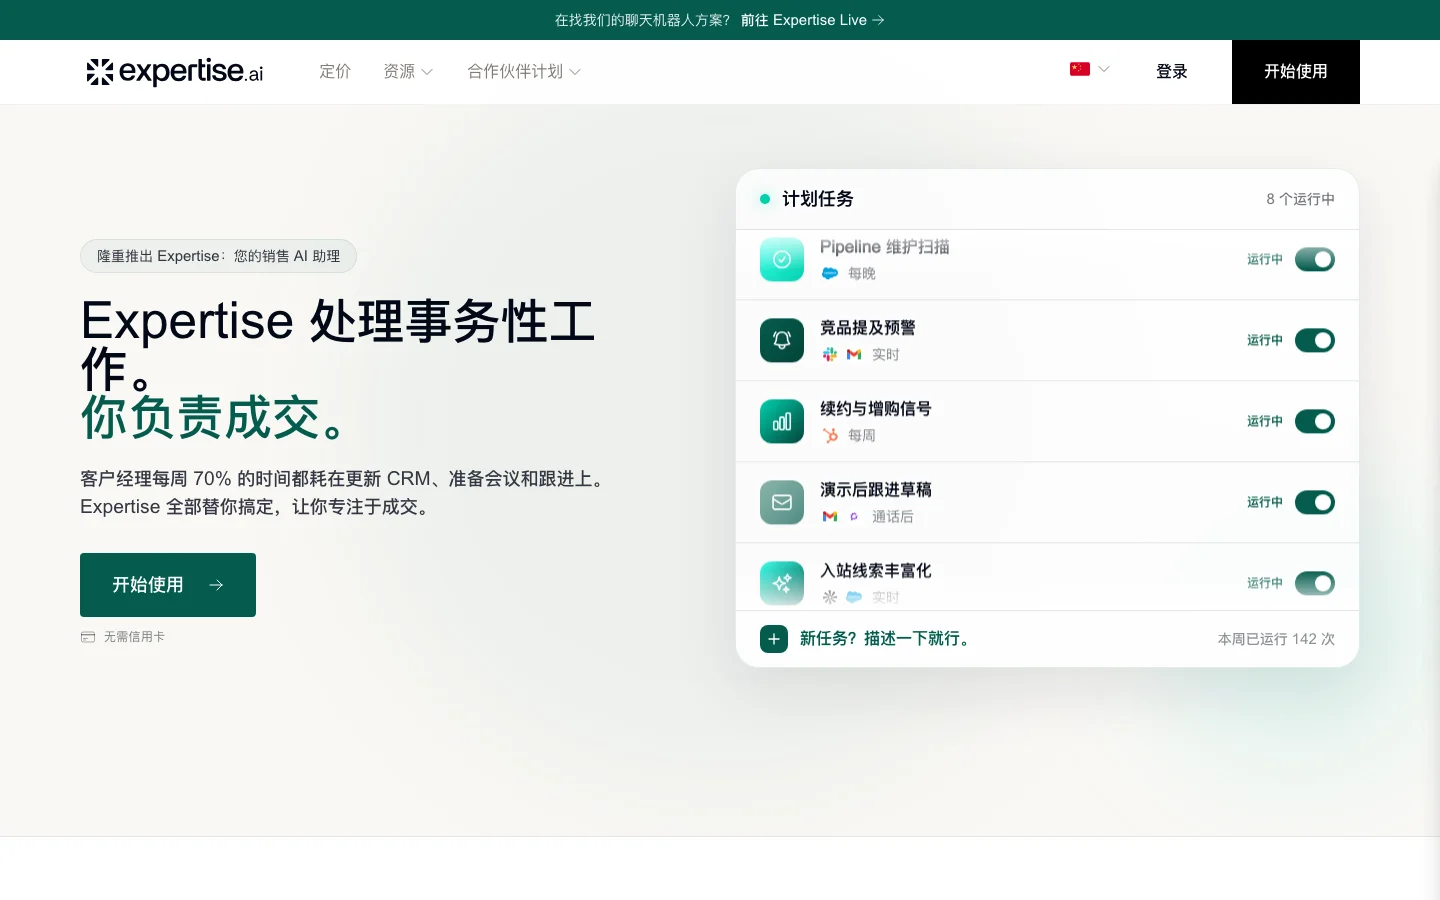Click the green plus icon for new task
The height and width of the screenshot is (900, 1440).
click(x=774, y=638)
